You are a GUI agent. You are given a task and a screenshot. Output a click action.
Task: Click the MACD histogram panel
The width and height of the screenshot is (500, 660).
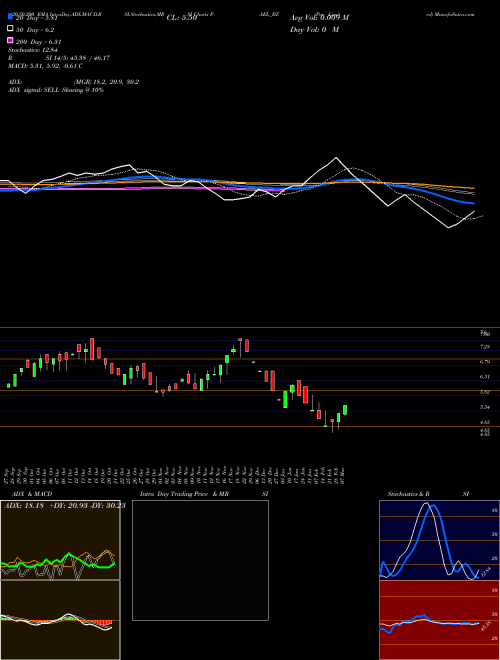click(x=60, y=620)
